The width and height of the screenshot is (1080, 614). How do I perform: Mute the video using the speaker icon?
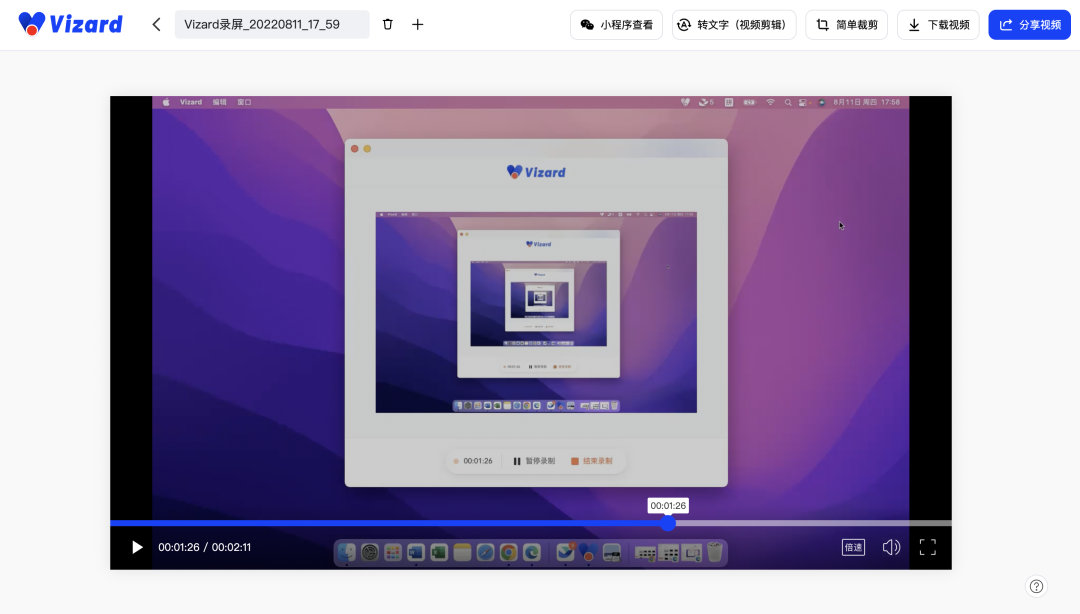[x=890, y=547]
